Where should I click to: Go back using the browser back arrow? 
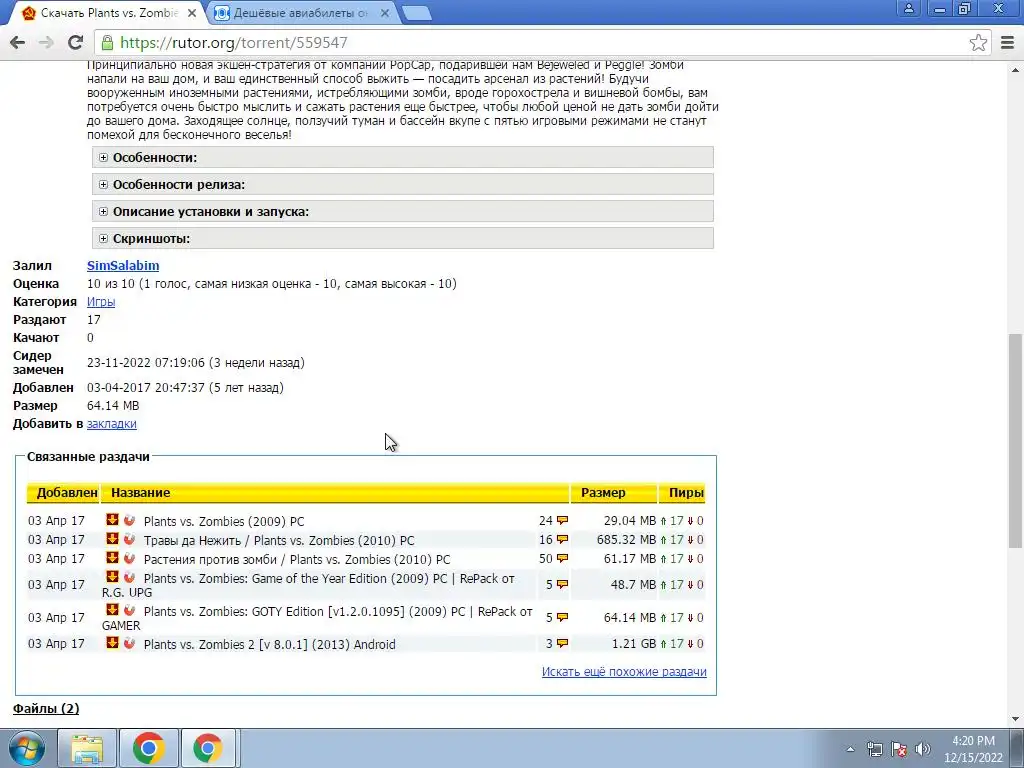click(18, 42)
